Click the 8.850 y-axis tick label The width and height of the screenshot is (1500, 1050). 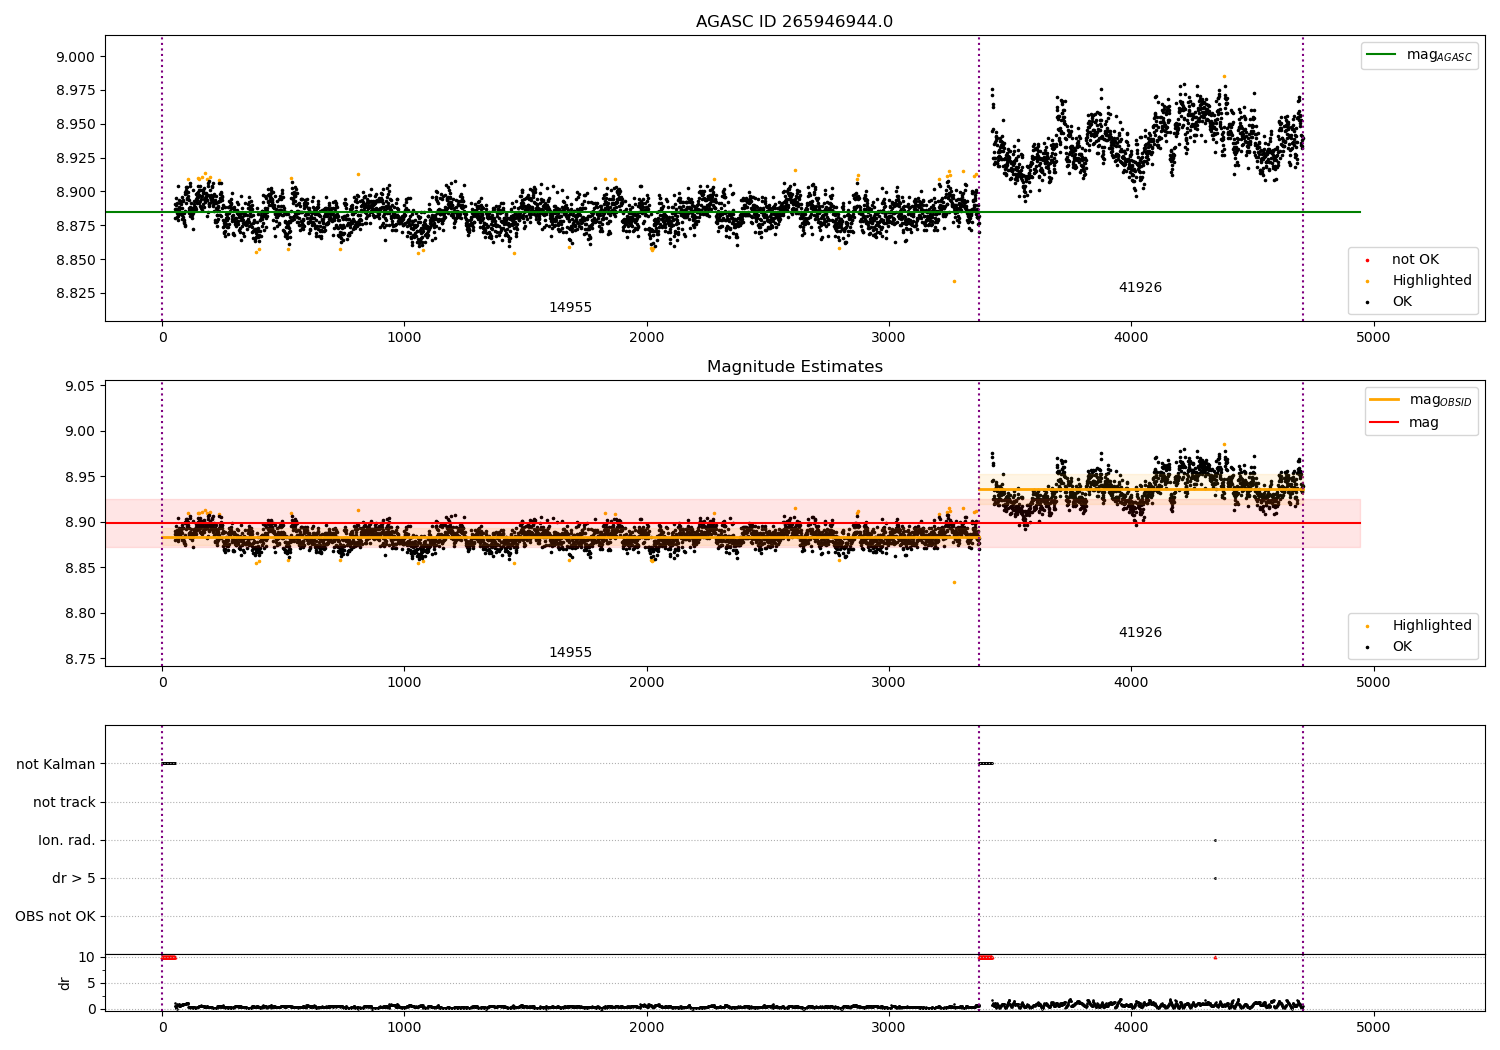pos(75,260)
